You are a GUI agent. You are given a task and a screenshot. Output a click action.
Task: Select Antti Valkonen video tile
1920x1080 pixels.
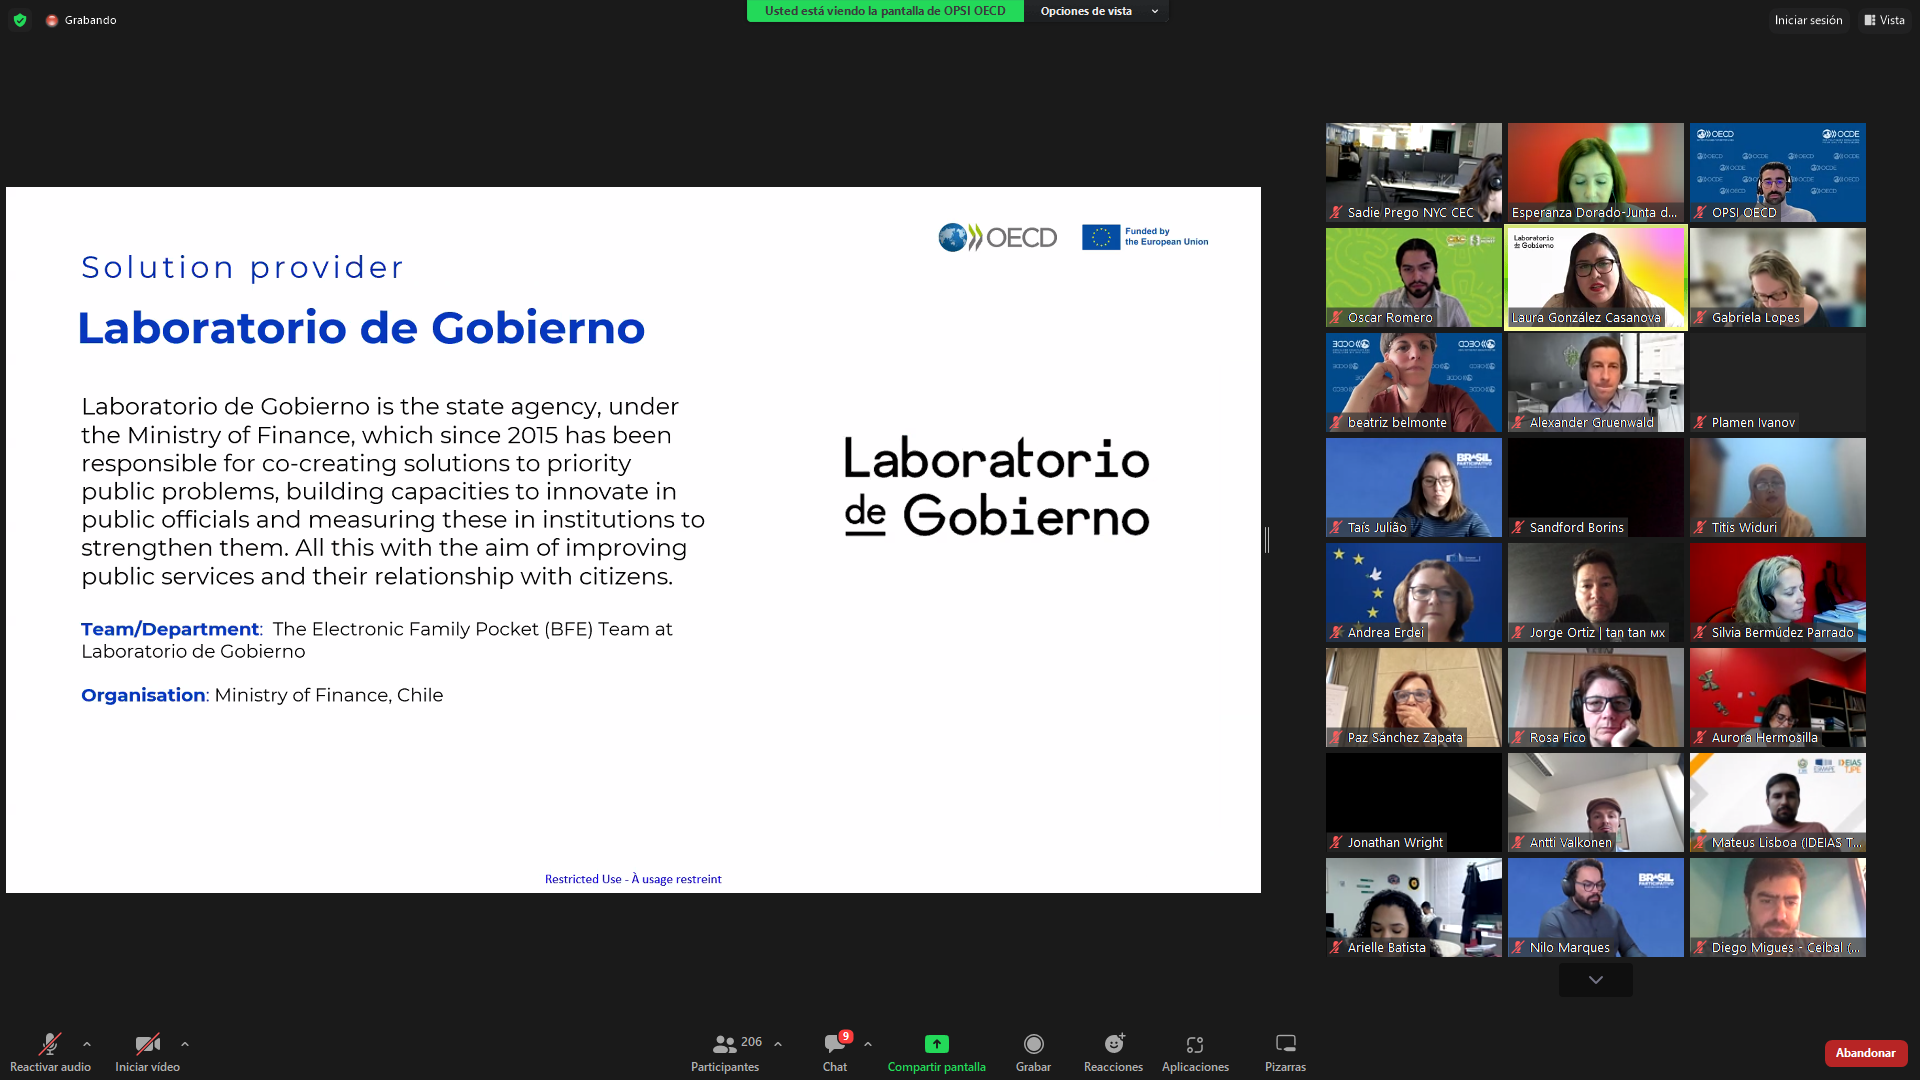click(x=1596, y=802)
